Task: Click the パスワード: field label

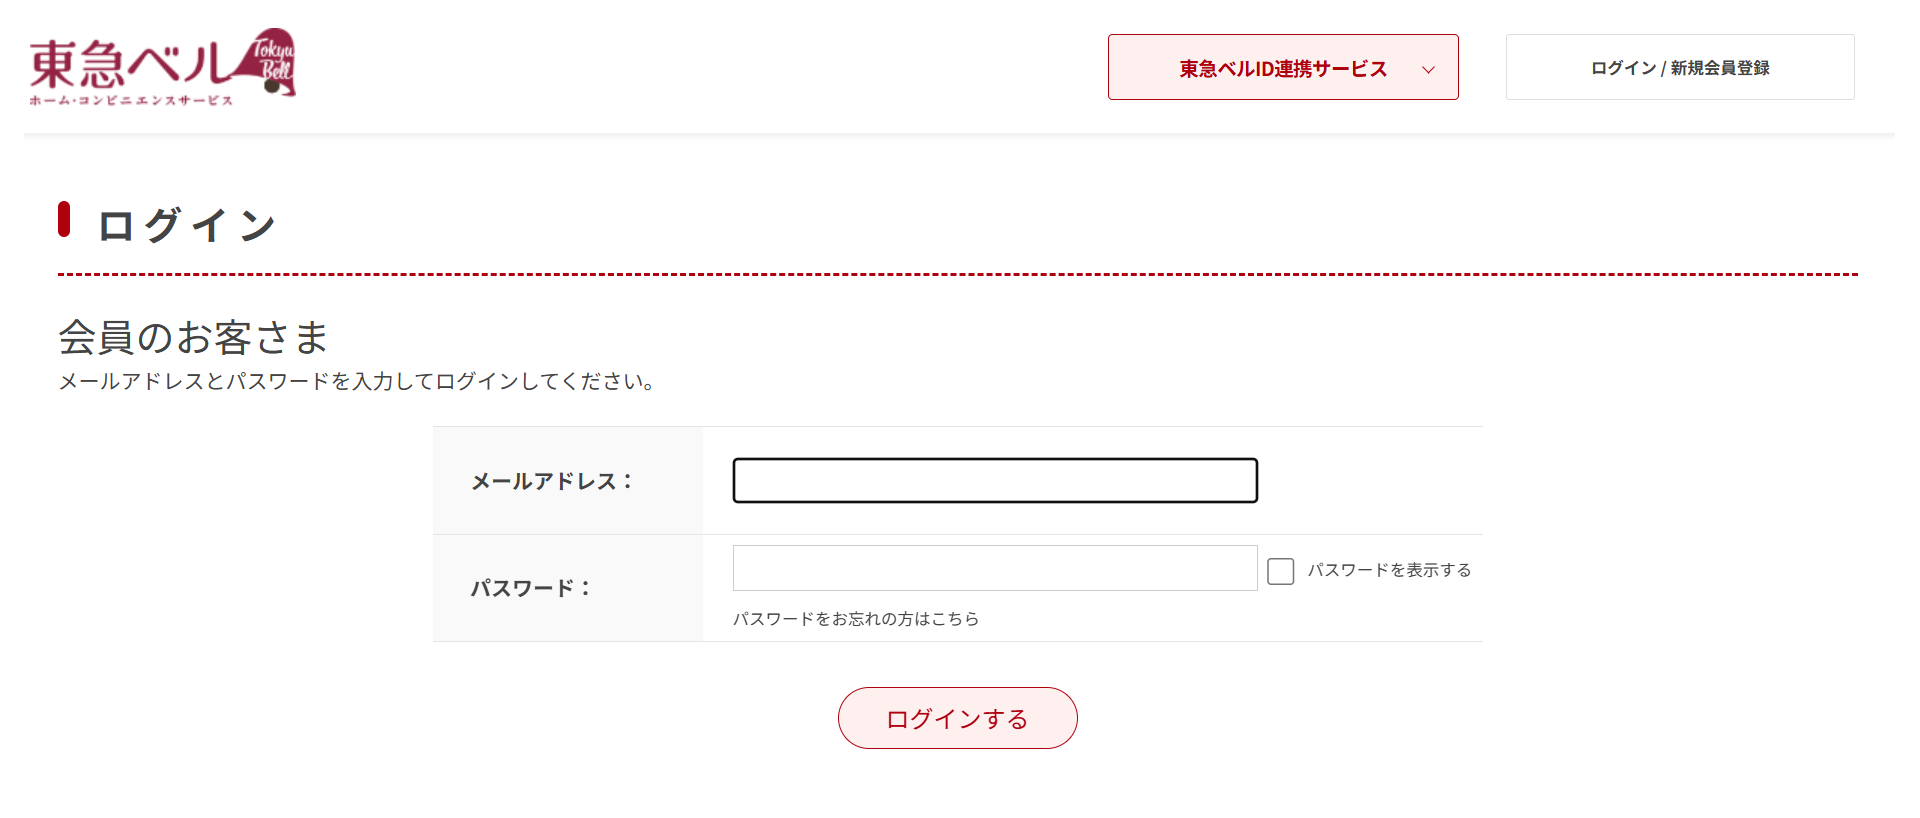Action: click(x=531, y=588)
